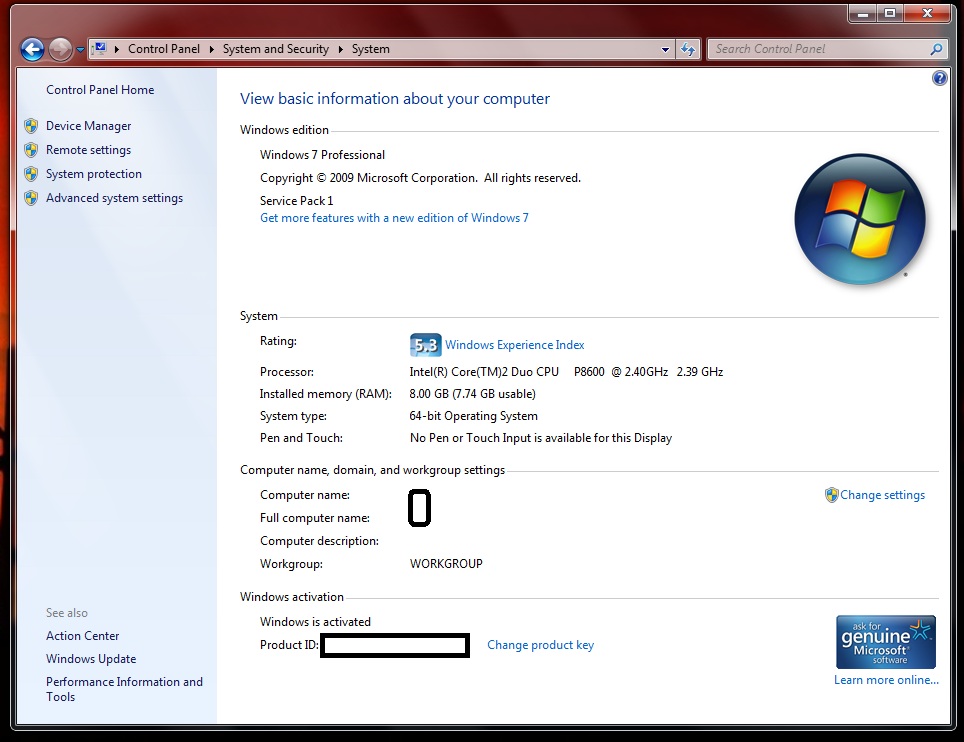Open Device Manager link
This screenshot has height=742, width=964.
coord(89,126)
